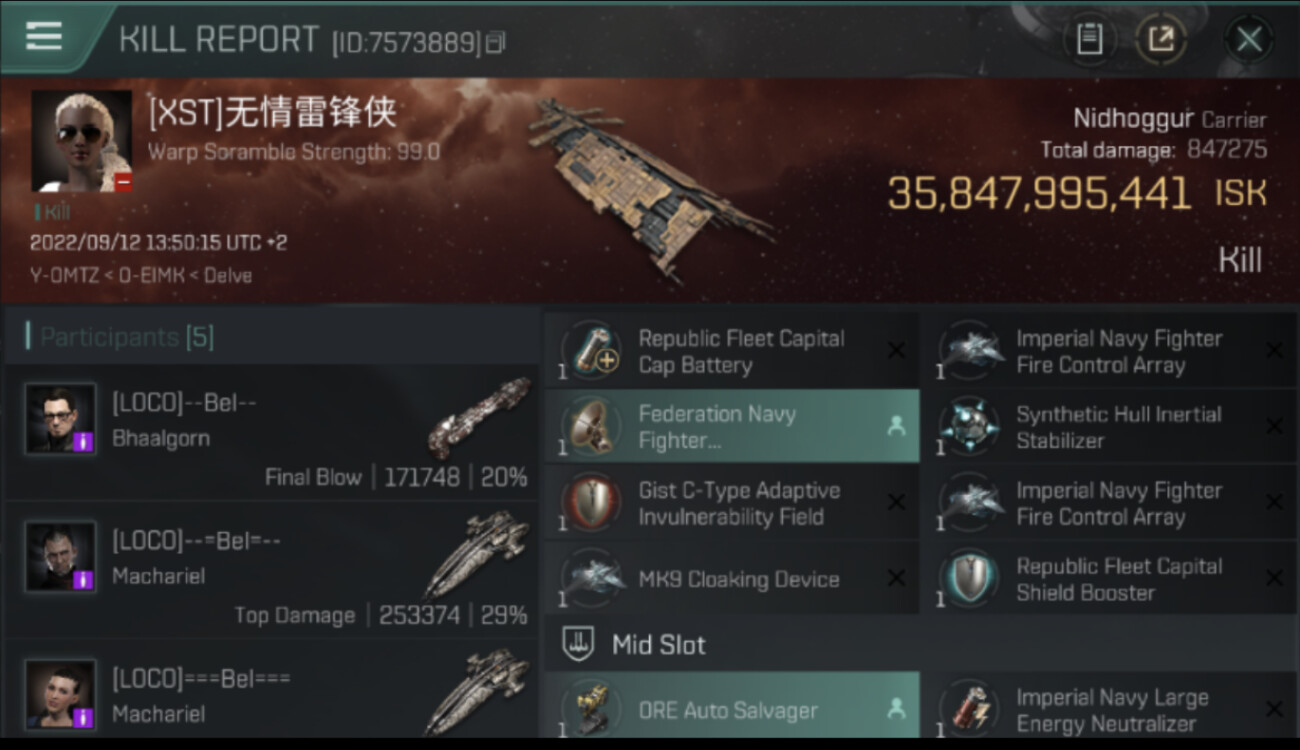Select the Synthetic Hull Inertial Stabilizer icon
This screenshot has width=1300, height=750.
968,427
